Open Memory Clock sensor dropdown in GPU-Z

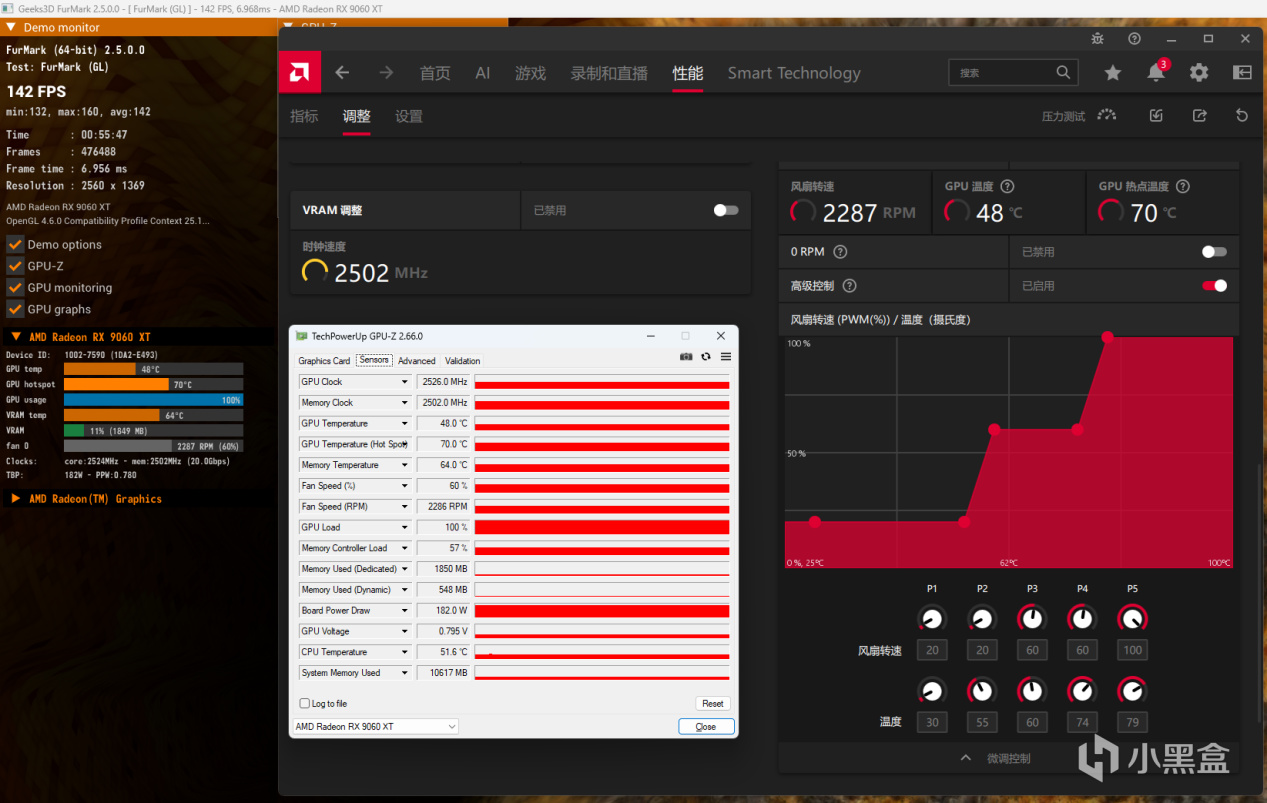(405, 403)
